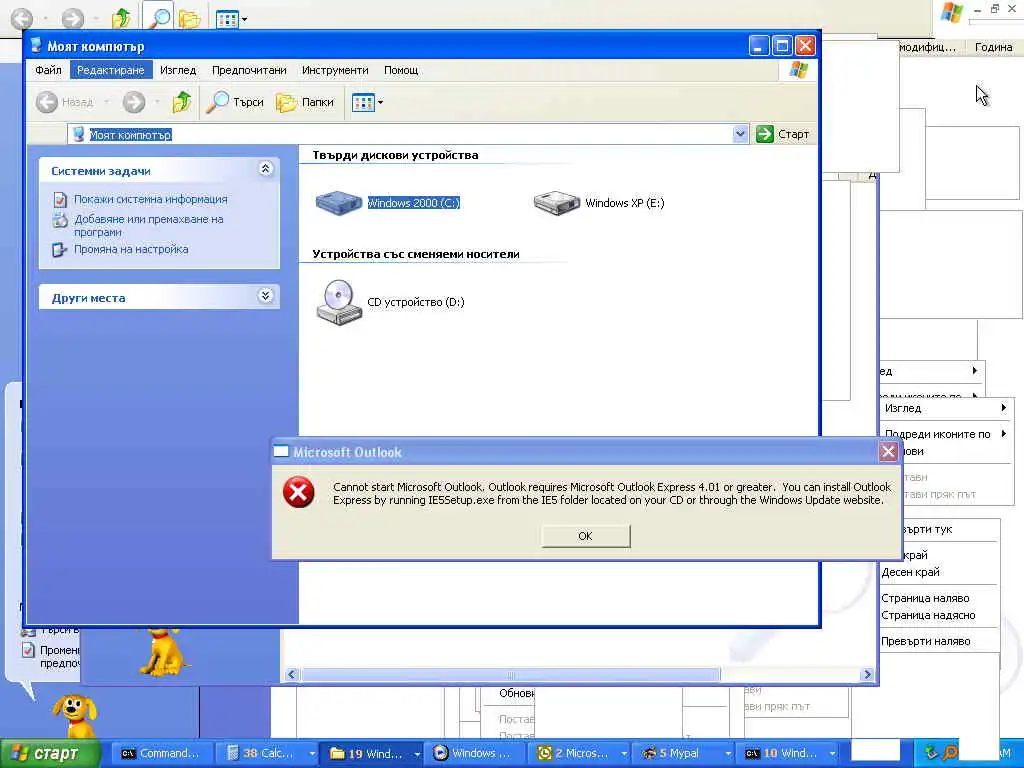Click OK in the Microsoft Outlook dialog
Viewport: 1024px width, 768px height.
click(585, 536)
